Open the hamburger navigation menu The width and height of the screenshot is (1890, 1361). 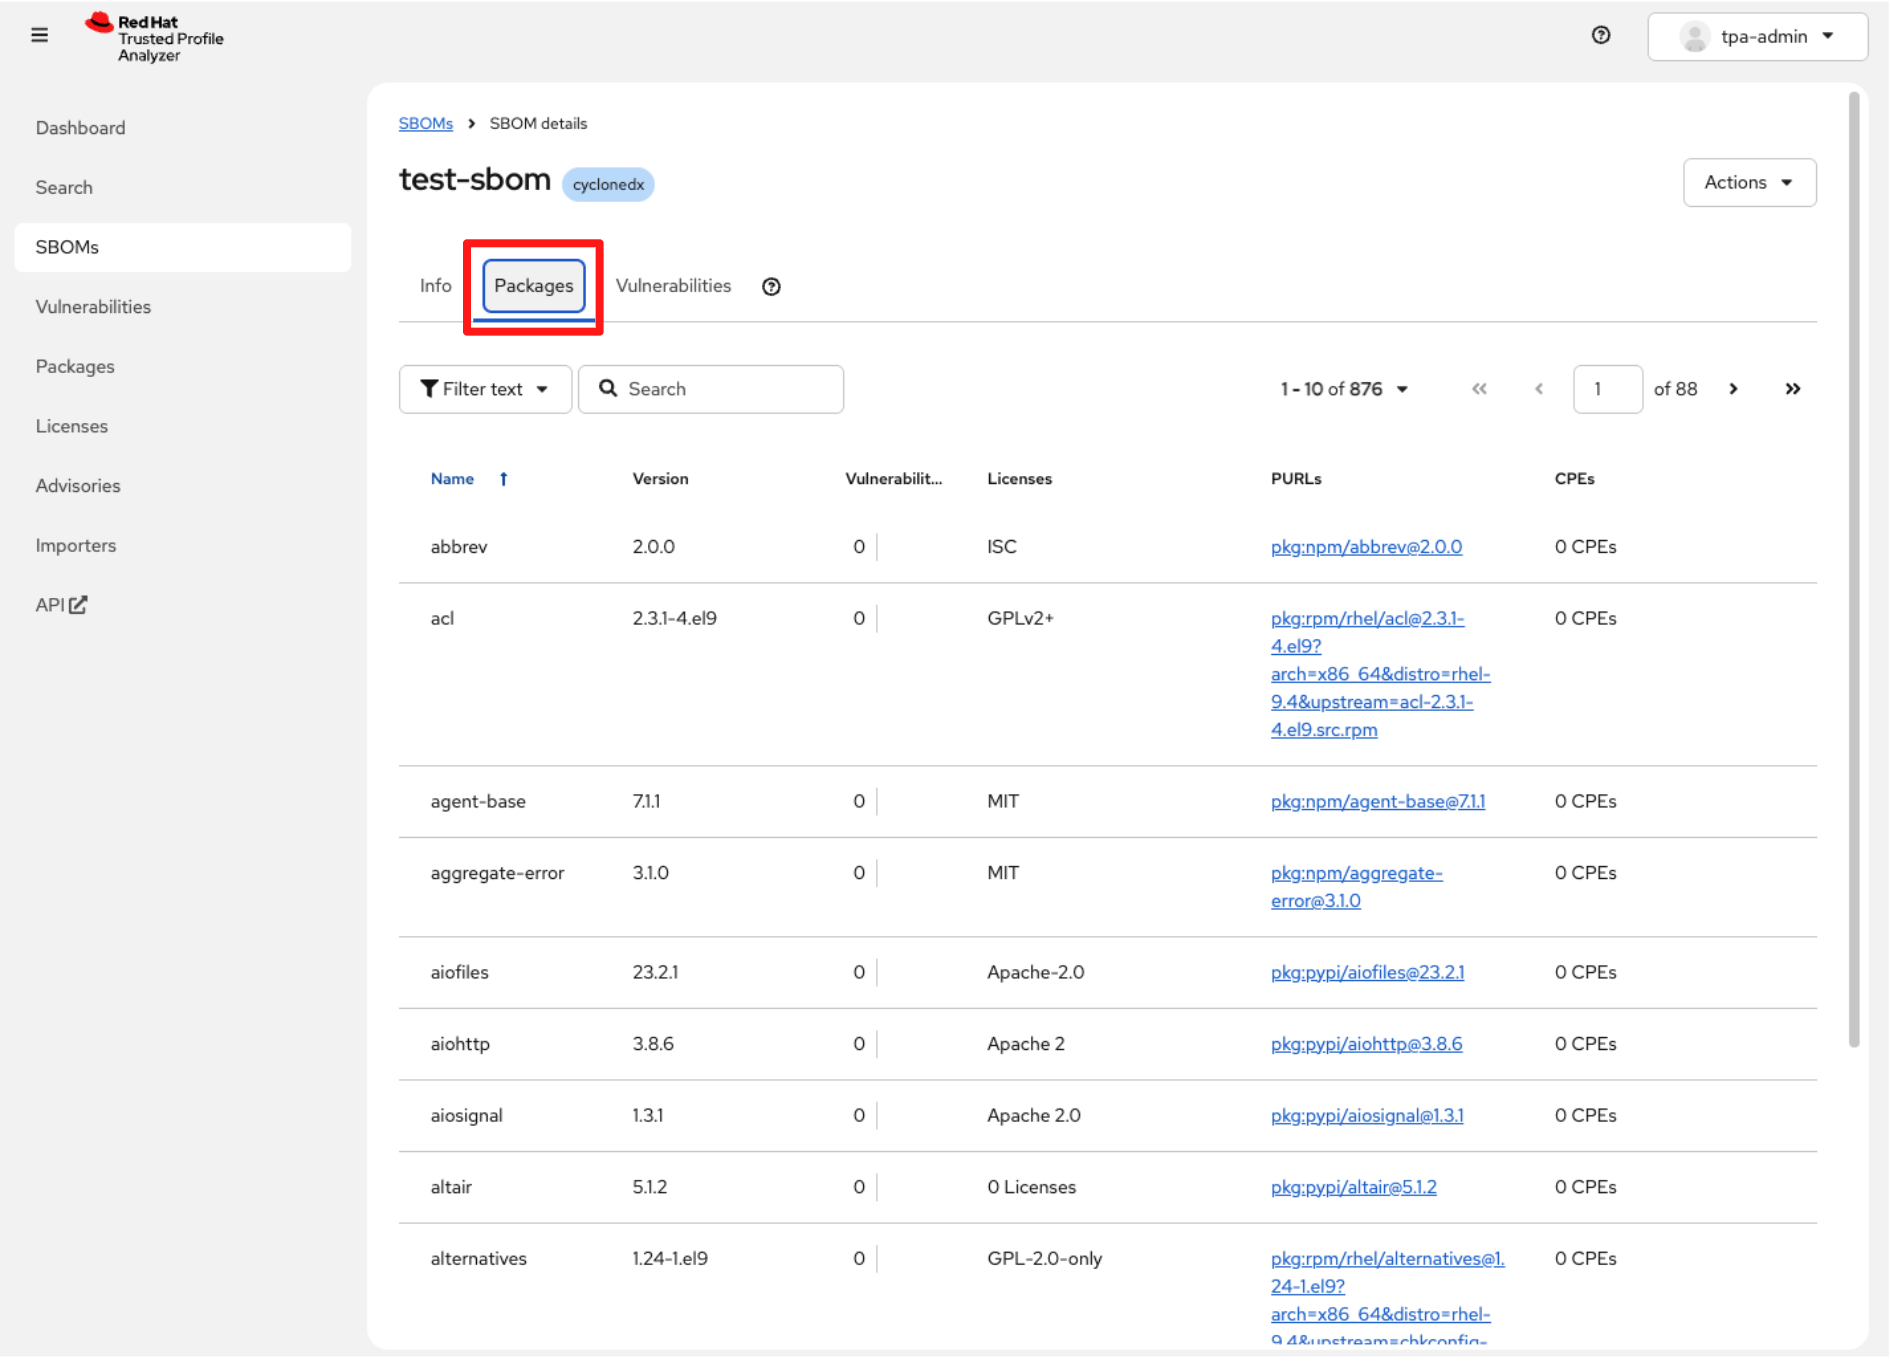[39, 36]
